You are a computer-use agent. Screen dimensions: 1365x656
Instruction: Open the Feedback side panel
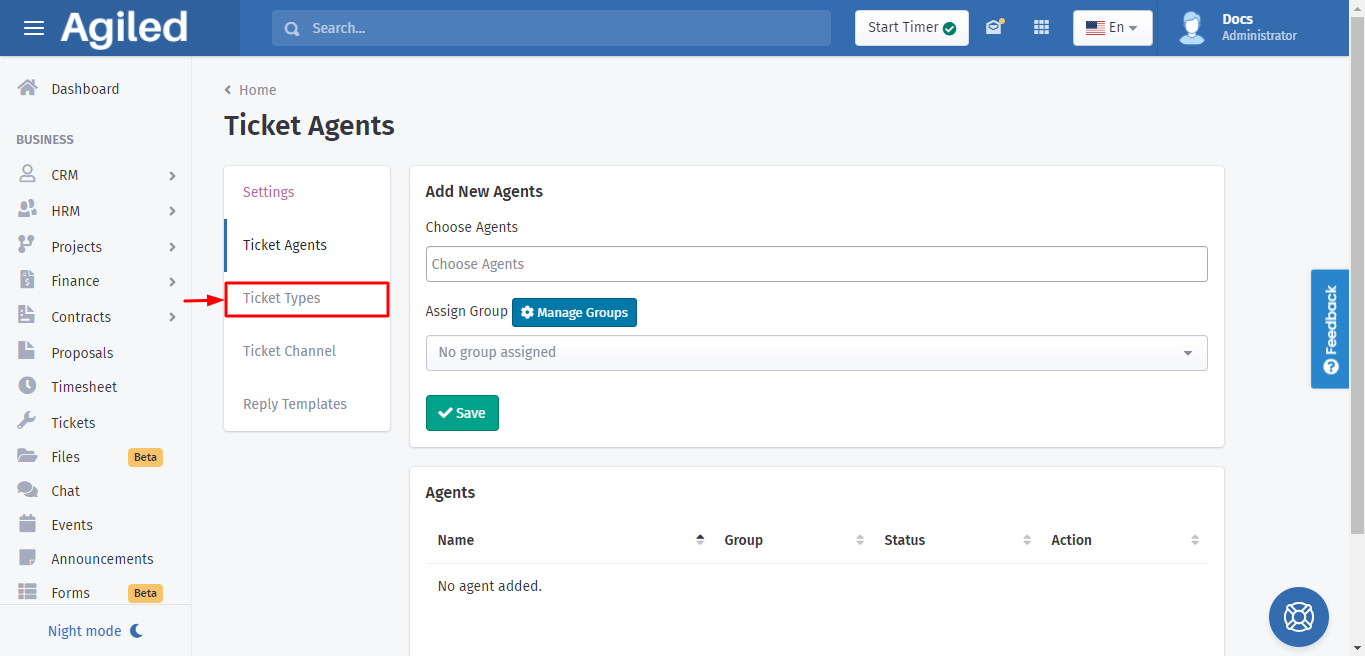[1329, 328]
